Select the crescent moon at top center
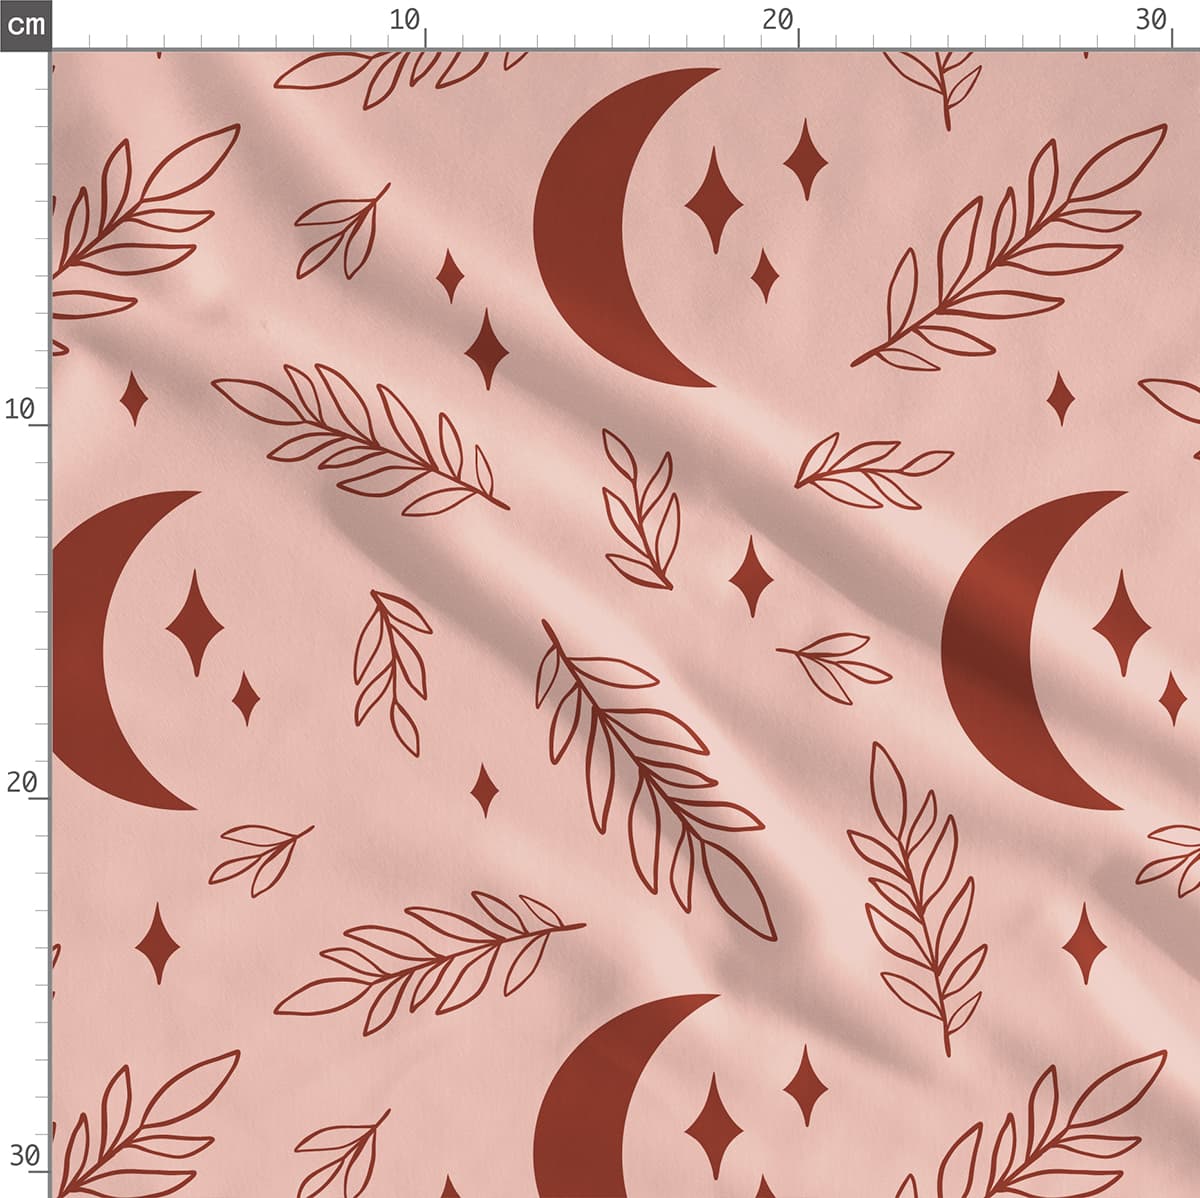This screenshot has width=1200, height=1198. tap(580, 230)
